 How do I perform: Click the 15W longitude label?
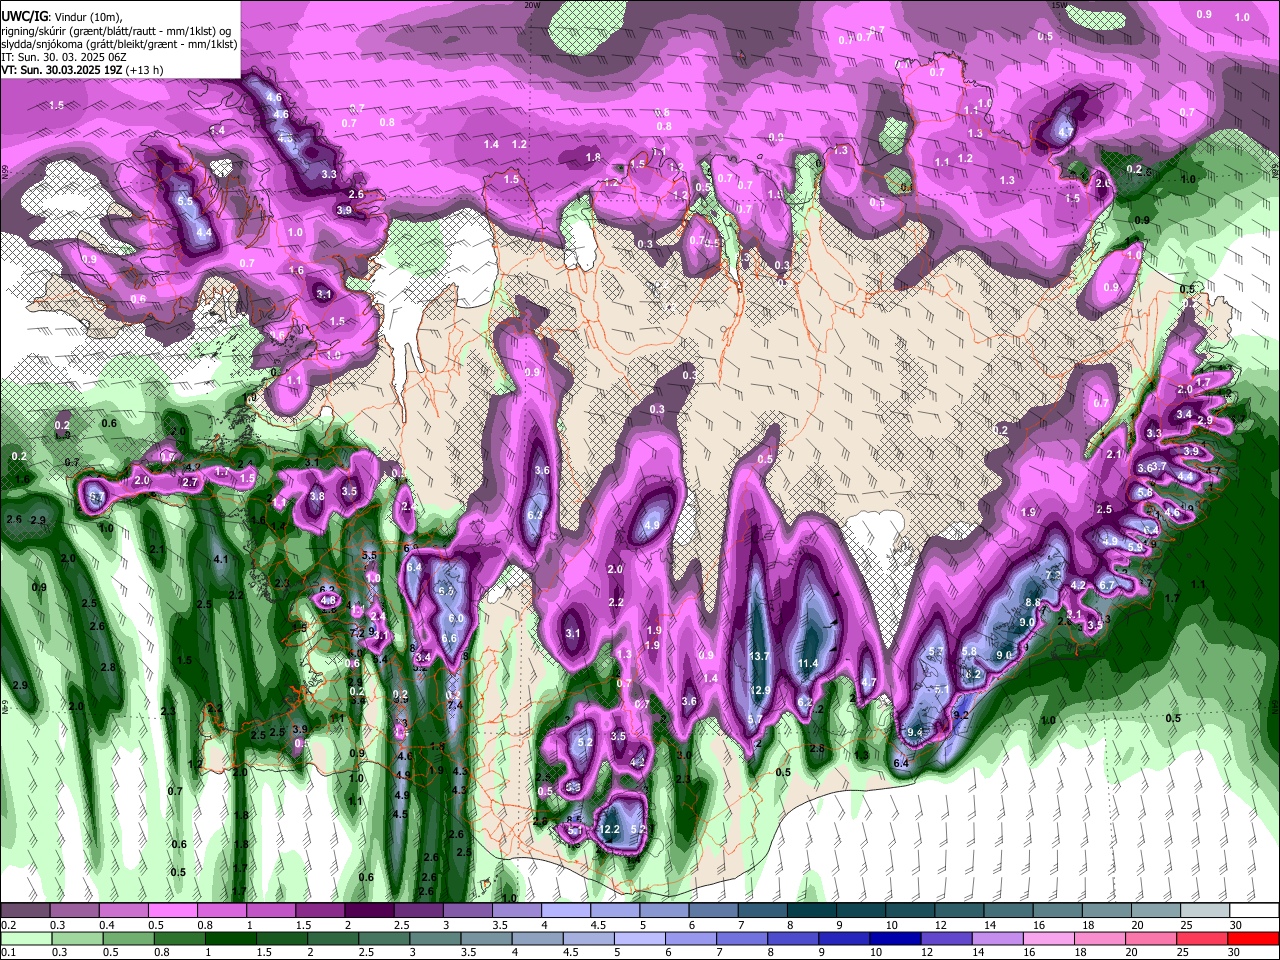click(x=1058, y=5)
